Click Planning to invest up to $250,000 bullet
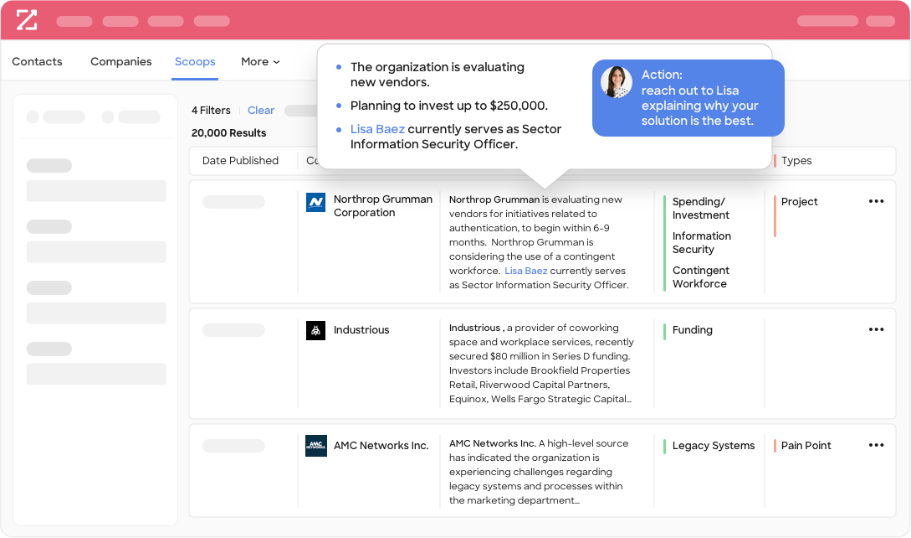Screen dimensions: 911x538 point(449,106)
